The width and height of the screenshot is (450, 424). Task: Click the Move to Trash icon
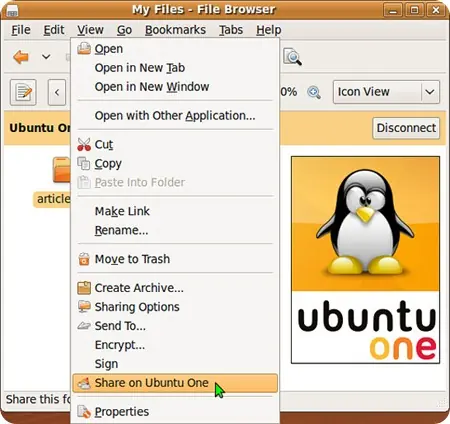(84, 259)
